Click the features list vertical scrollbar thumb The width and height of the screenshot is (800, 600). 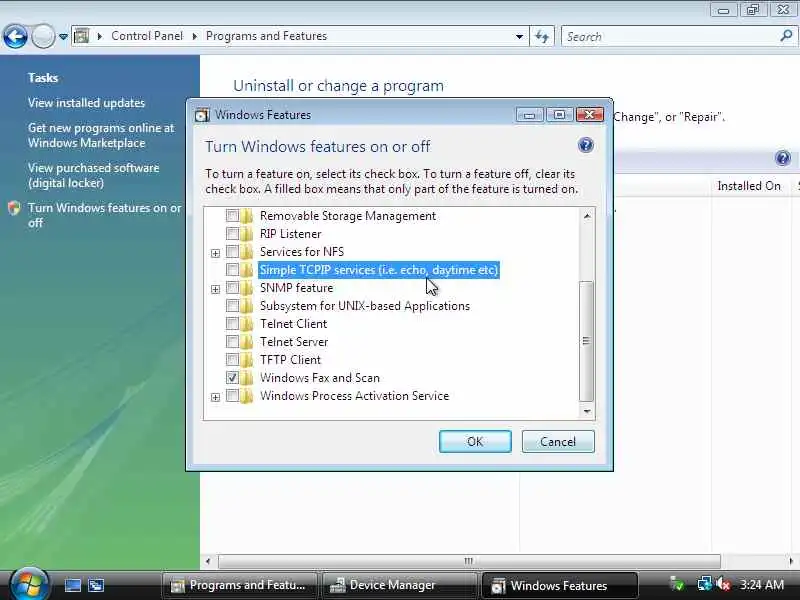point(587,341)
